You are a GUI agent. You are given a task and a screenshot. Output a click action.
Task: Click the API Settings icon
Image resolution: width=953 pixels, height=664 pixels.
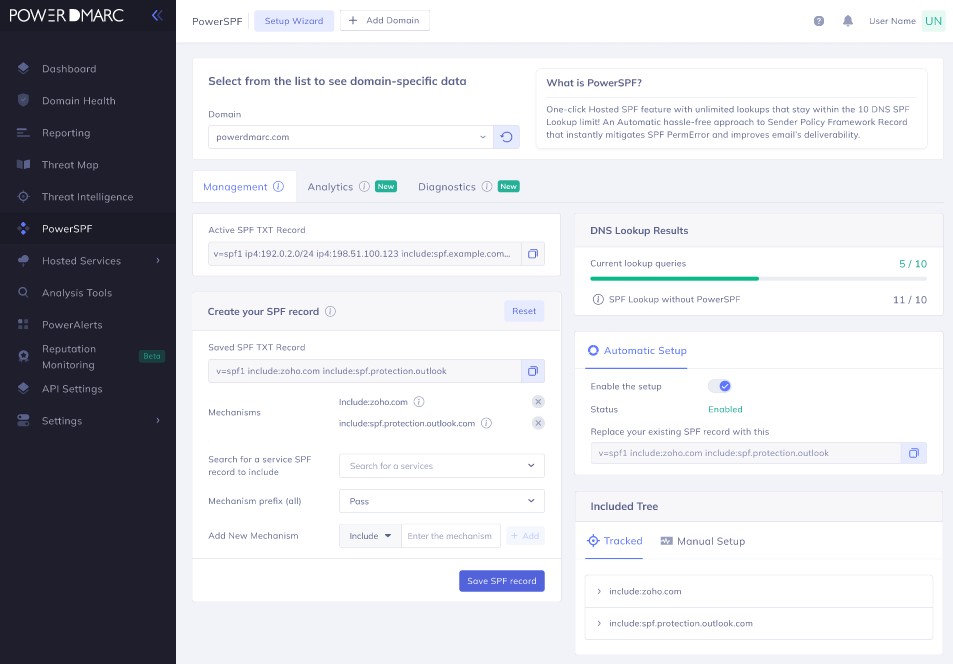point(23,388)
